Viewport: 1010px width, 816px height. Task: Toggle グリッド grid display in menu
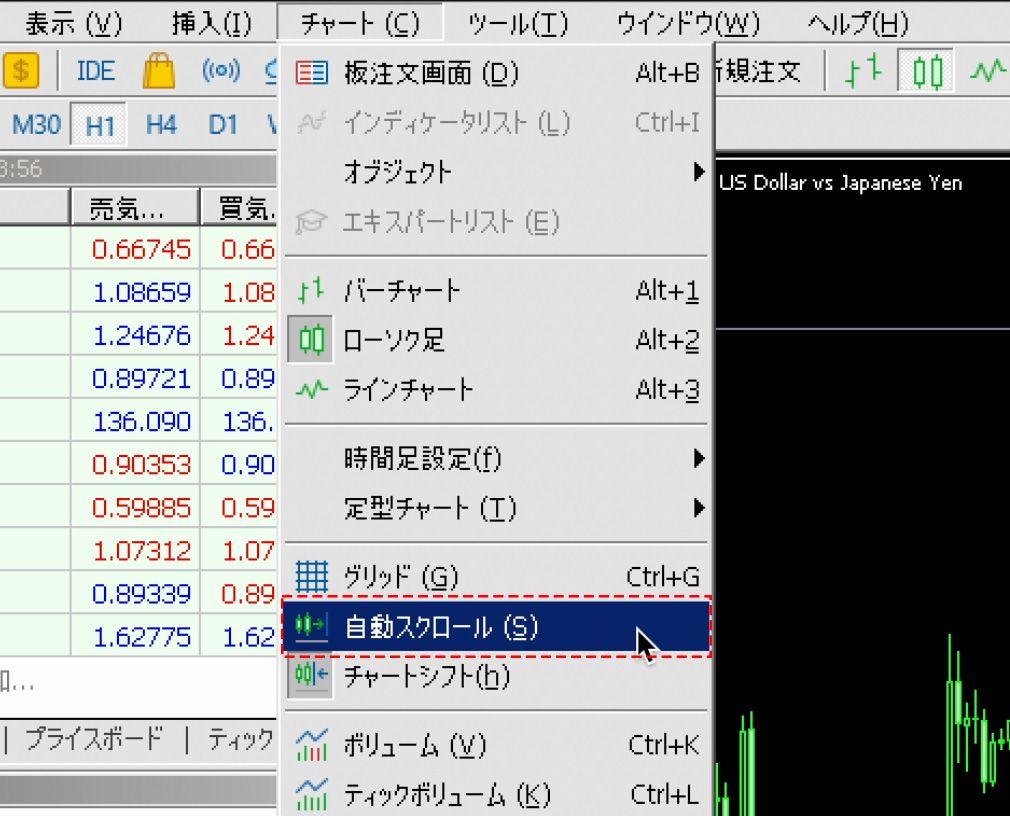click(400, 577)
